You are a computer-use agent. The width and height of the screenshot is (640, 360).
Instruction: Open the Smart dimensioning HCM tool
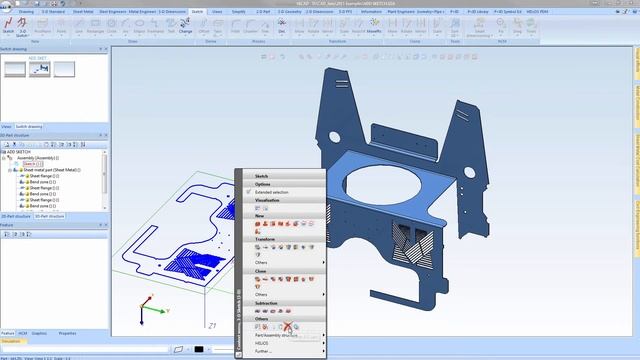click(x=480, y=28)
